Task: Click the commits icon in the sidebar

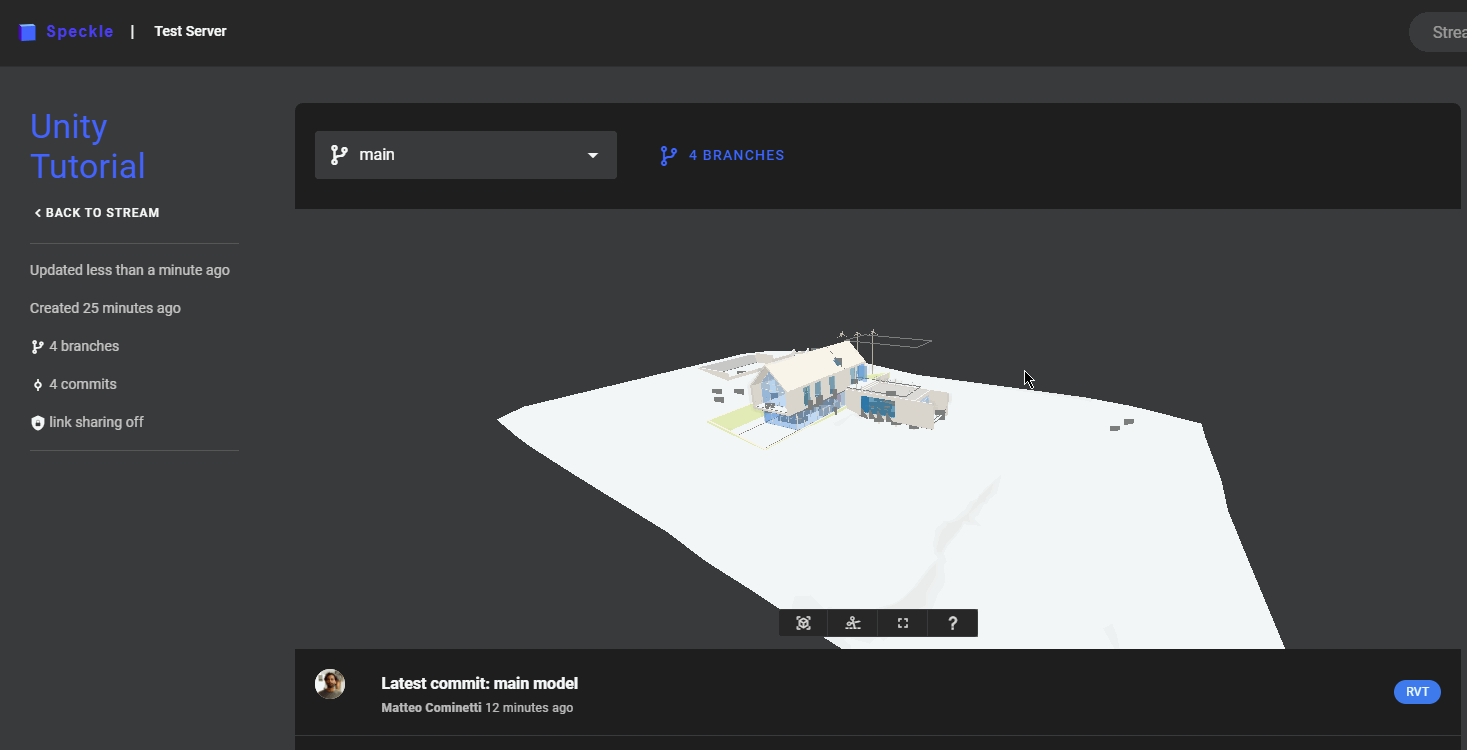Action: pos(38,385)
